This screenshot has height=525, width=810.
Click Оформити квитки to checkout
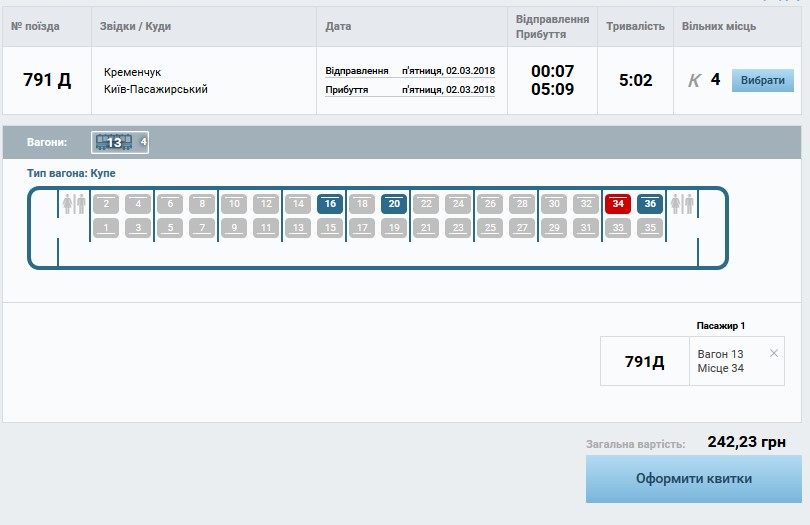(693, 479)
